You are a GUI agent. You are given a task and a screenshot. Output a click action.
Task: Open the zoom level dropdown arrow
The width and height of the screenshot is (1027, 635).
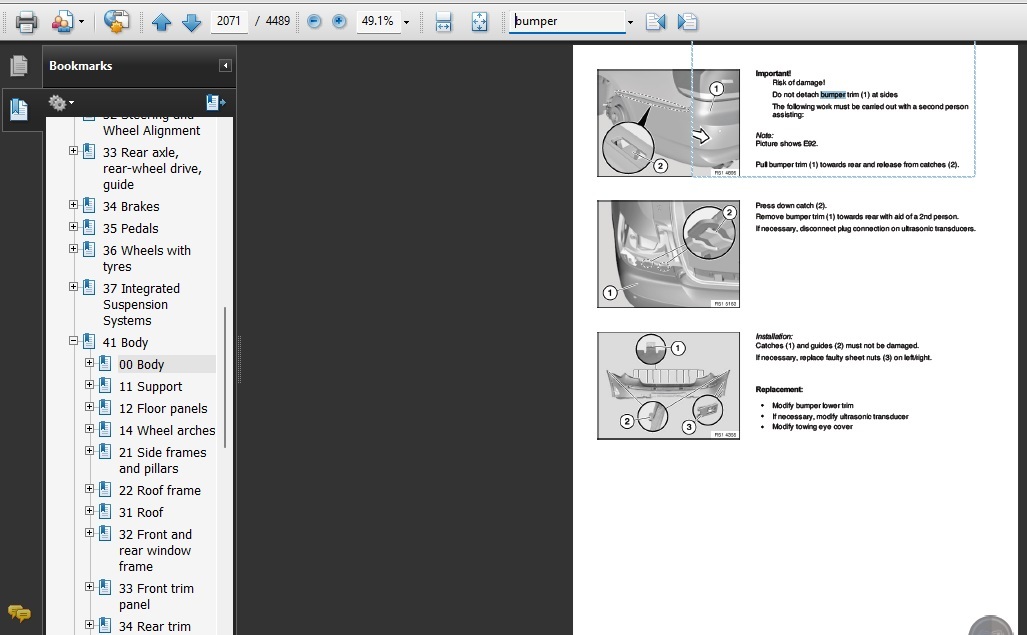pyautogui.click(x=406, y=22)
